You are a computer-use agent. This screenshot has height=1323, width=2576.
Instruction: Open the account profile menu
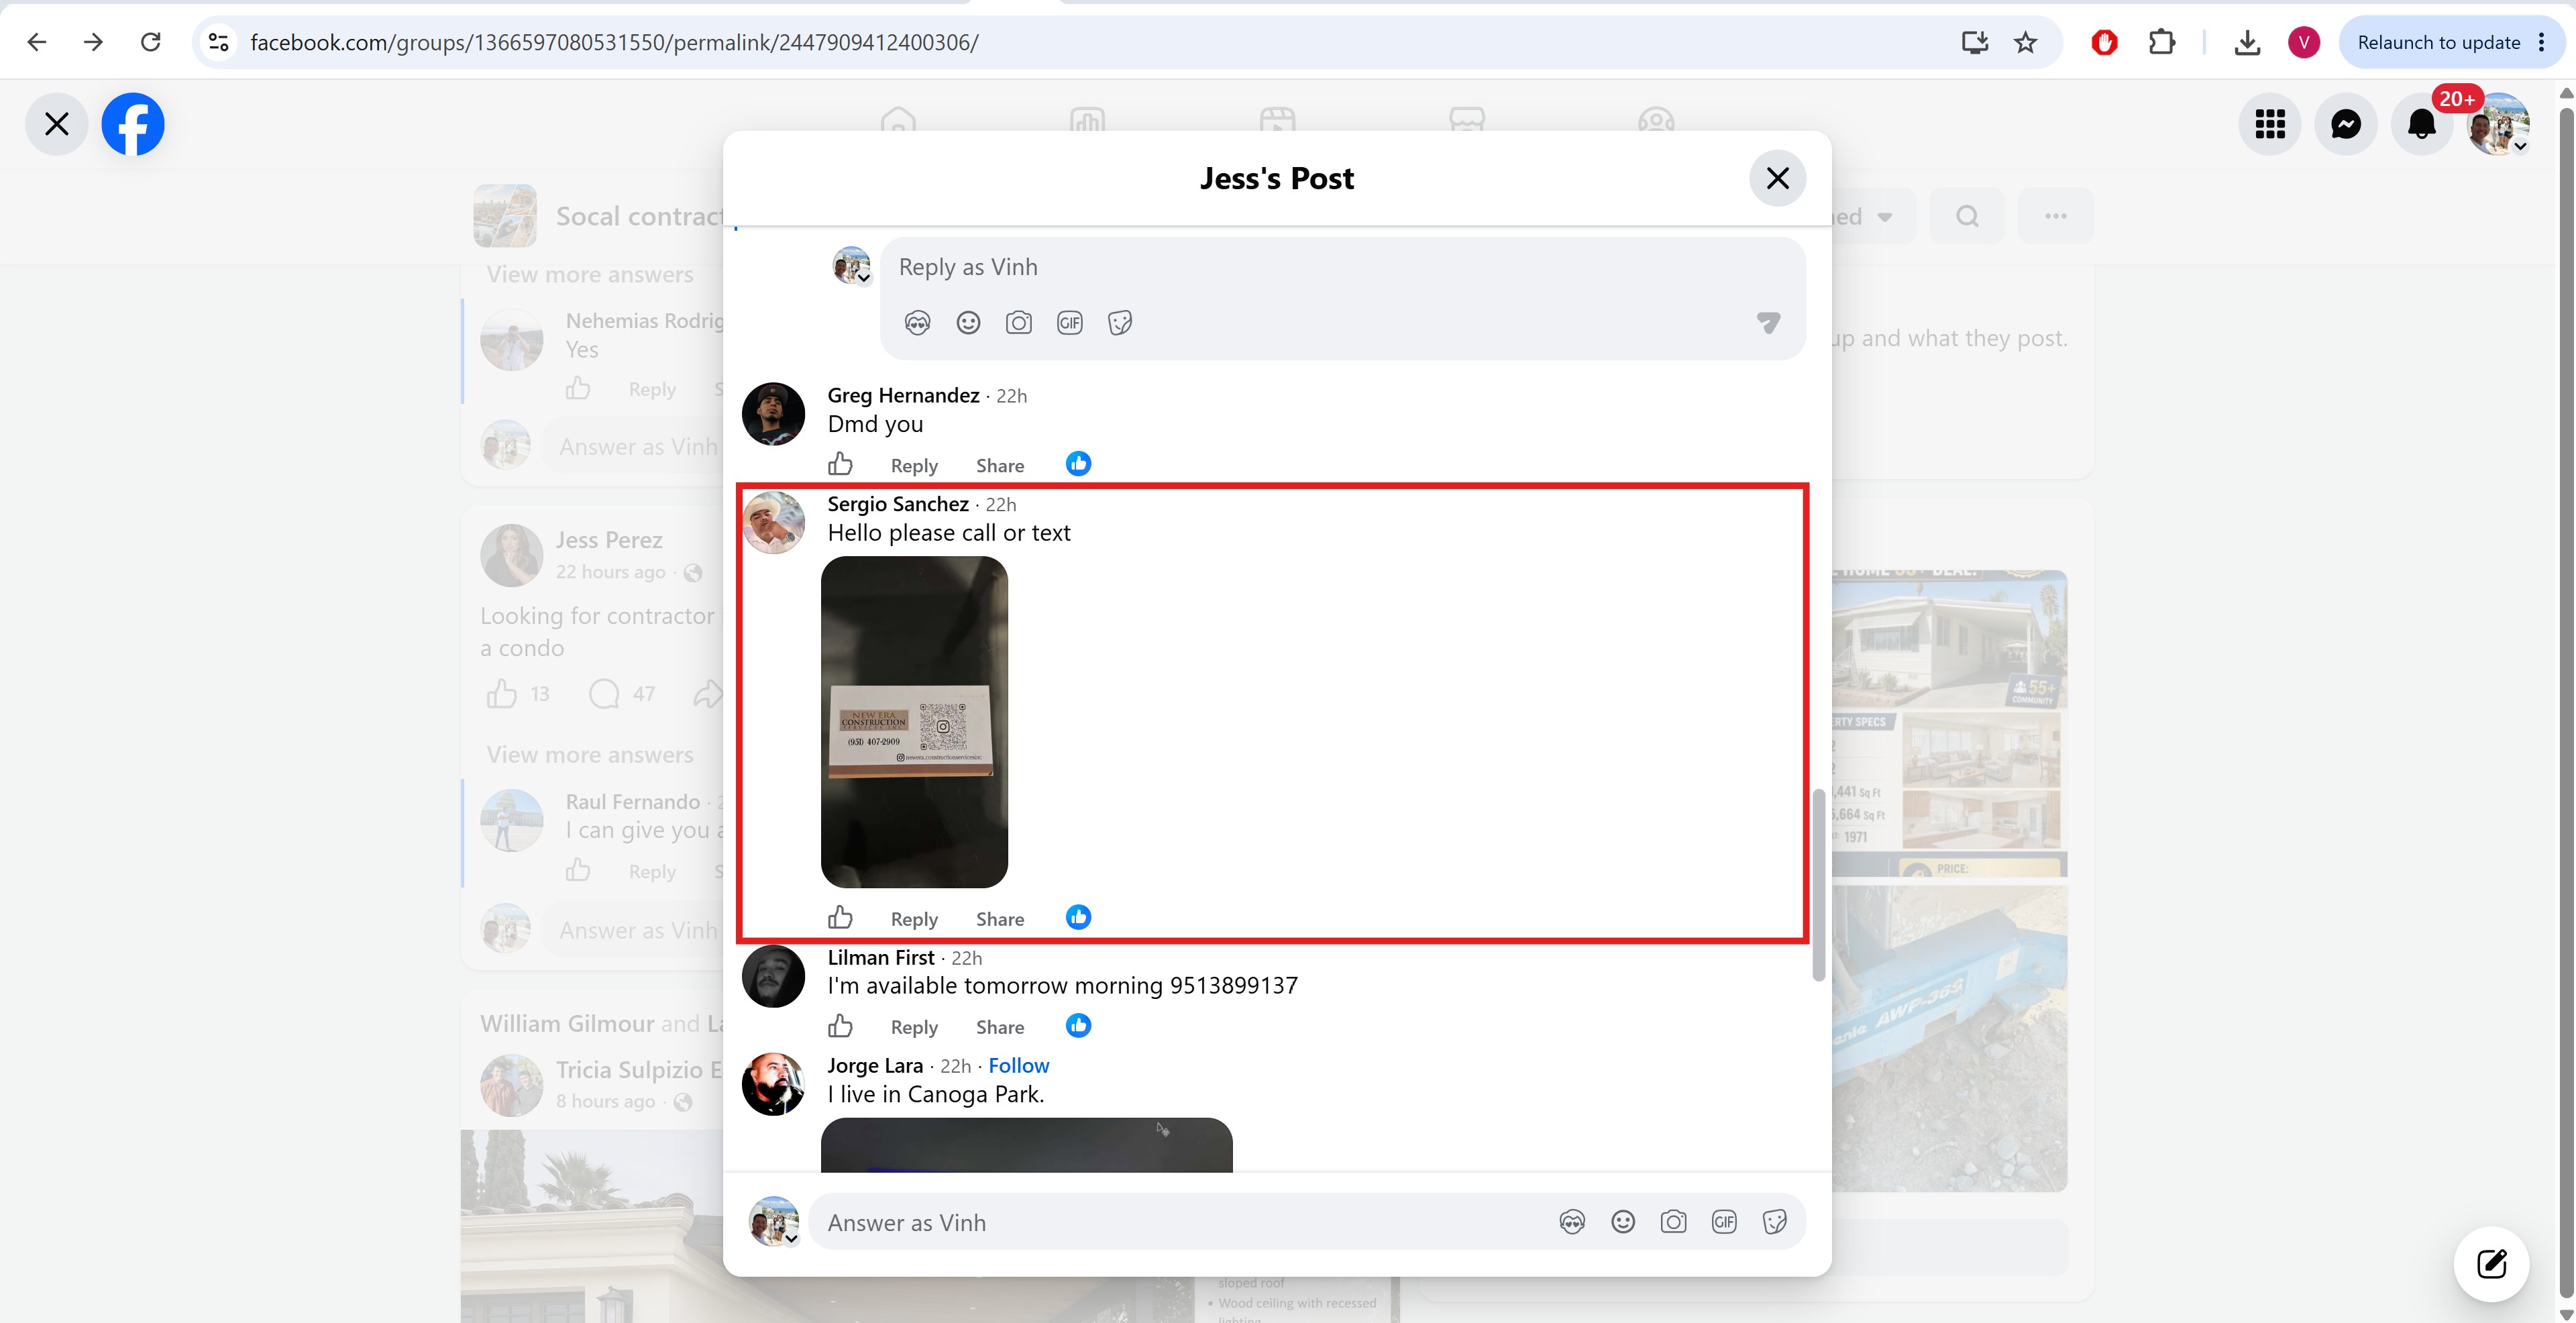(2498, 124)
